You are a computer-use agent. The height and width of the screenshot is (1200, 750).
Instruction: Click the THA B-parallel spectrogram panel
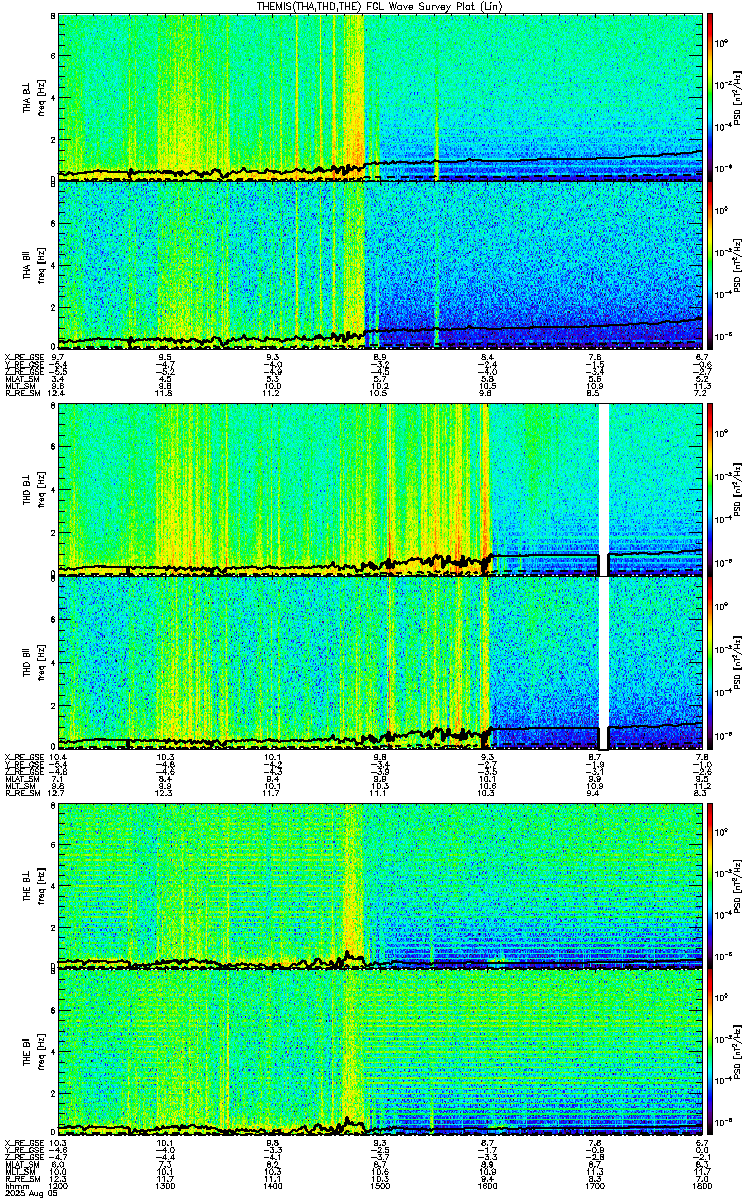click(380, 264)
